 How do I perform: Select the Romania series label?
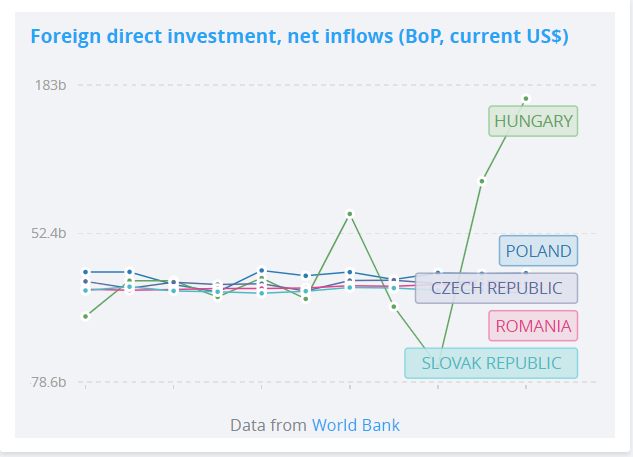[x=533, y=326]
